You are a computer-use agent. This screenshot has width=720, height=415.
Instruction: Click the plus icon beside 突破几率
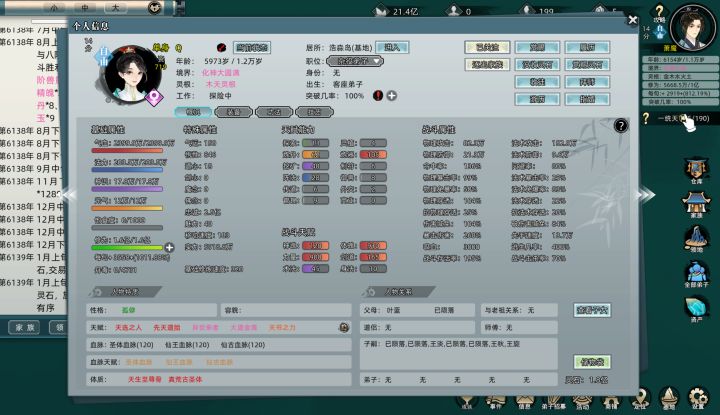(x=392, y=95)
